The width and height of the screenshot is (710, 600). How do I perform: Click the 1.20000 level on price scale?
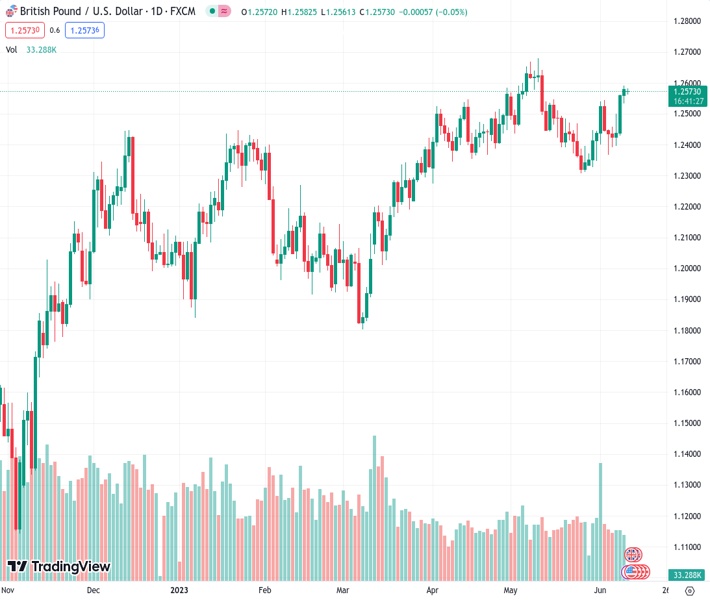[x=685, y=268]
